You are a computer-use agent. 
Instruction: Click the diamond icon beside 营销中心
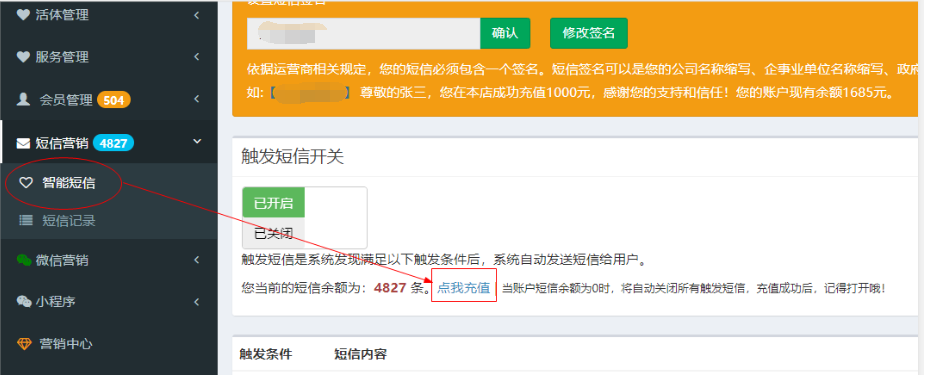(24, 344)
